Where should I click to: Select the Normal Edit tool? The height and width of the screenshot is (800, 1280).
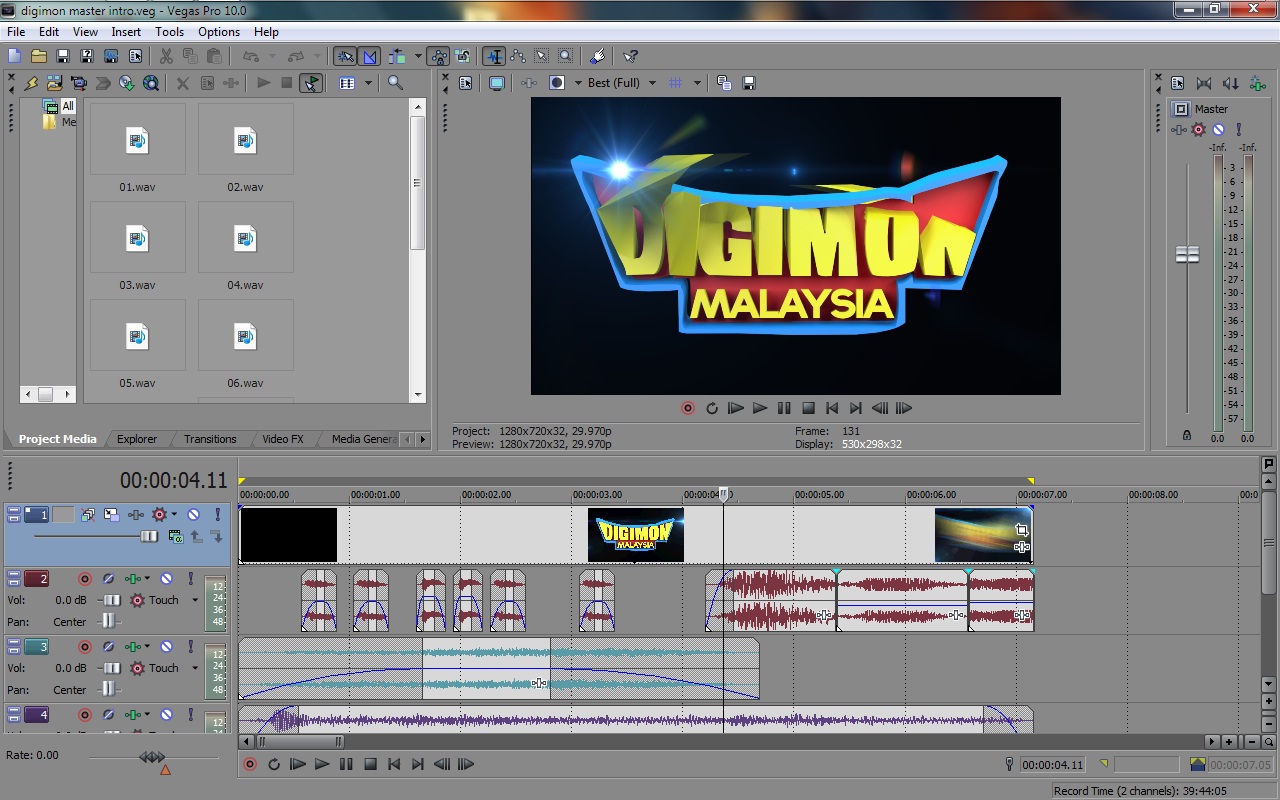click(493, 56)
